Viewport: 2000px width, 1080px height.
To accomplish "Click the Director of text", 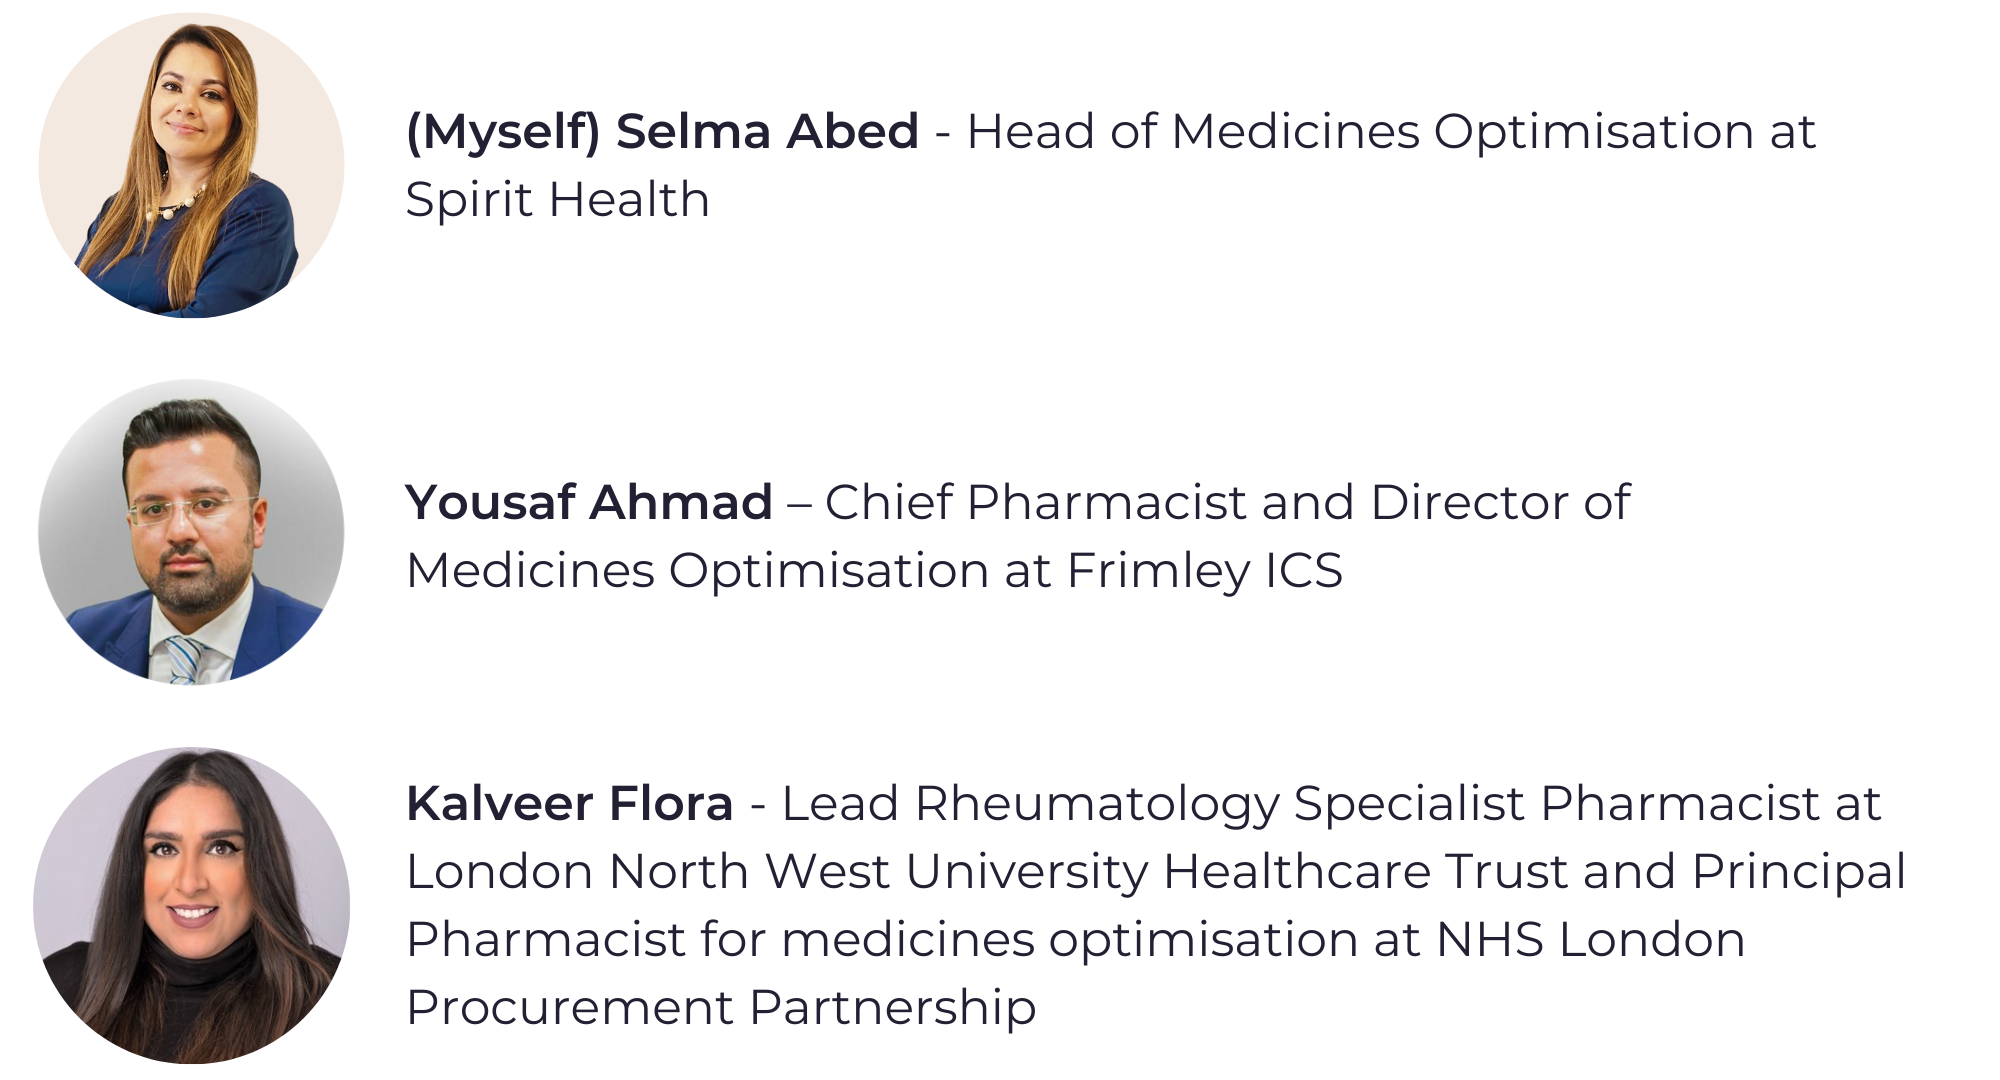I will pos(1501,502).
